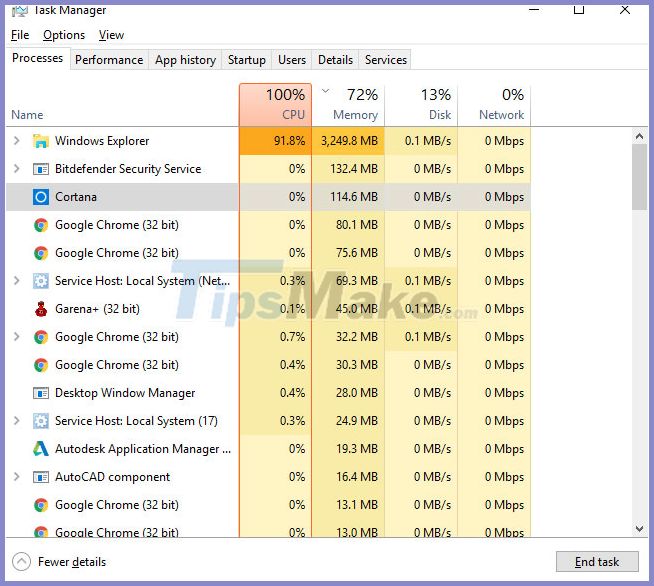654x586 pixels.
Task: Click the 91.8% CPU value
Action: pos(289,141)
